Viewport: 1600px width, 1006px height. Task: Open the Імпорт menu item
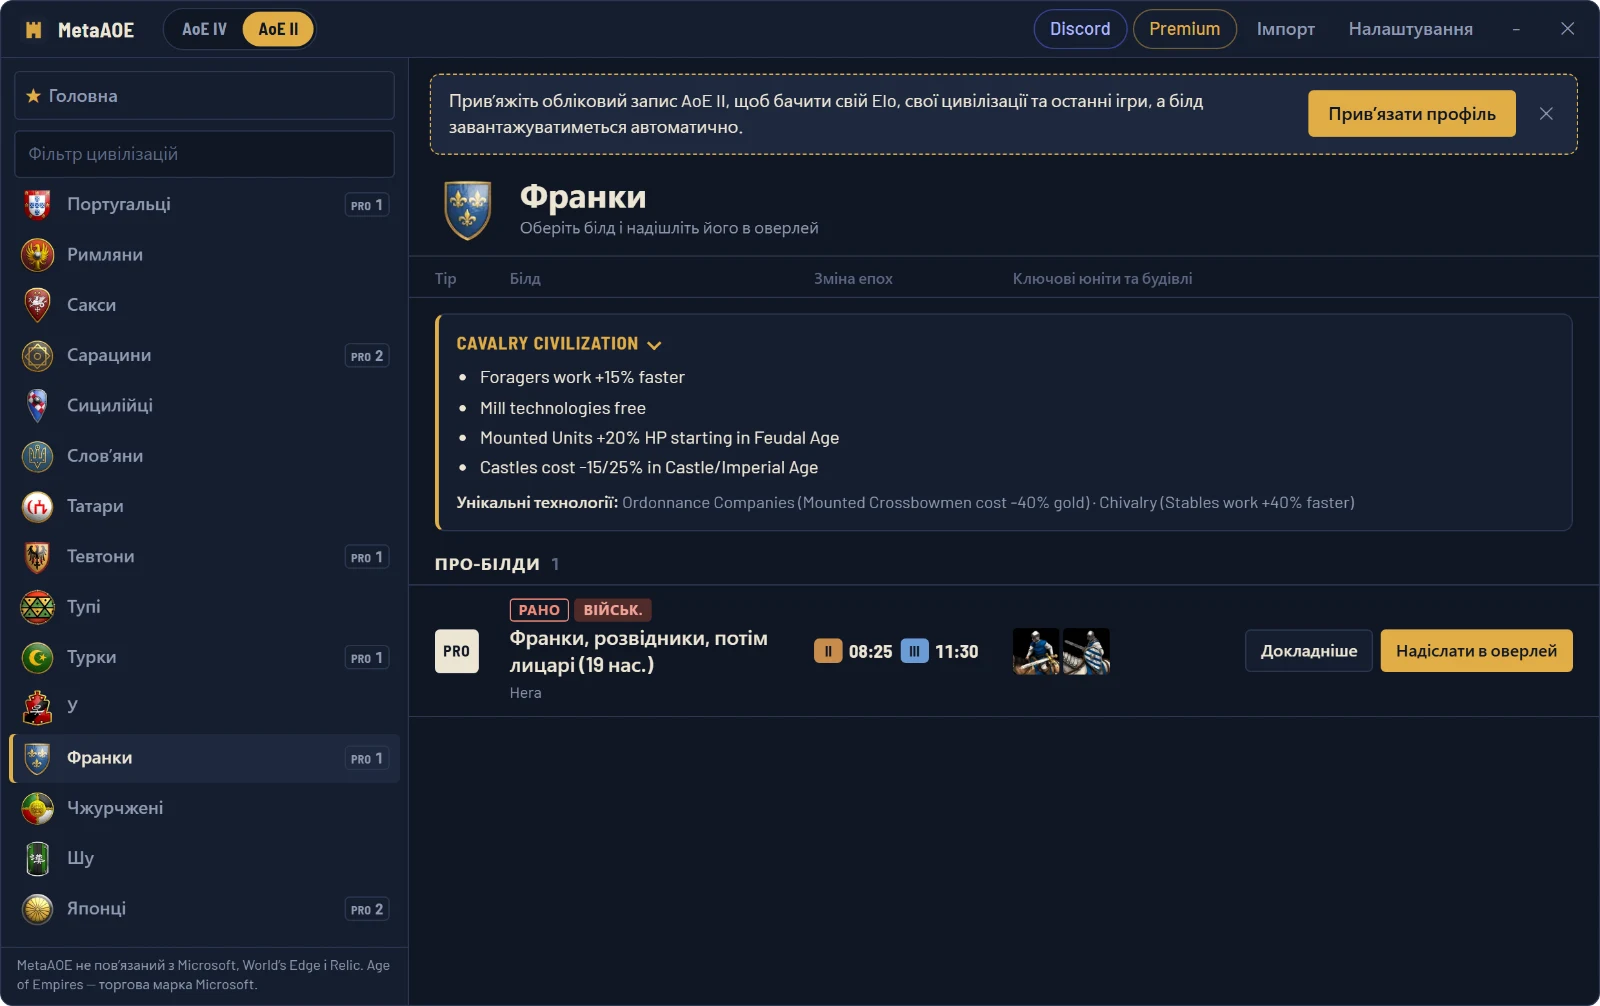pos(1285,29)
